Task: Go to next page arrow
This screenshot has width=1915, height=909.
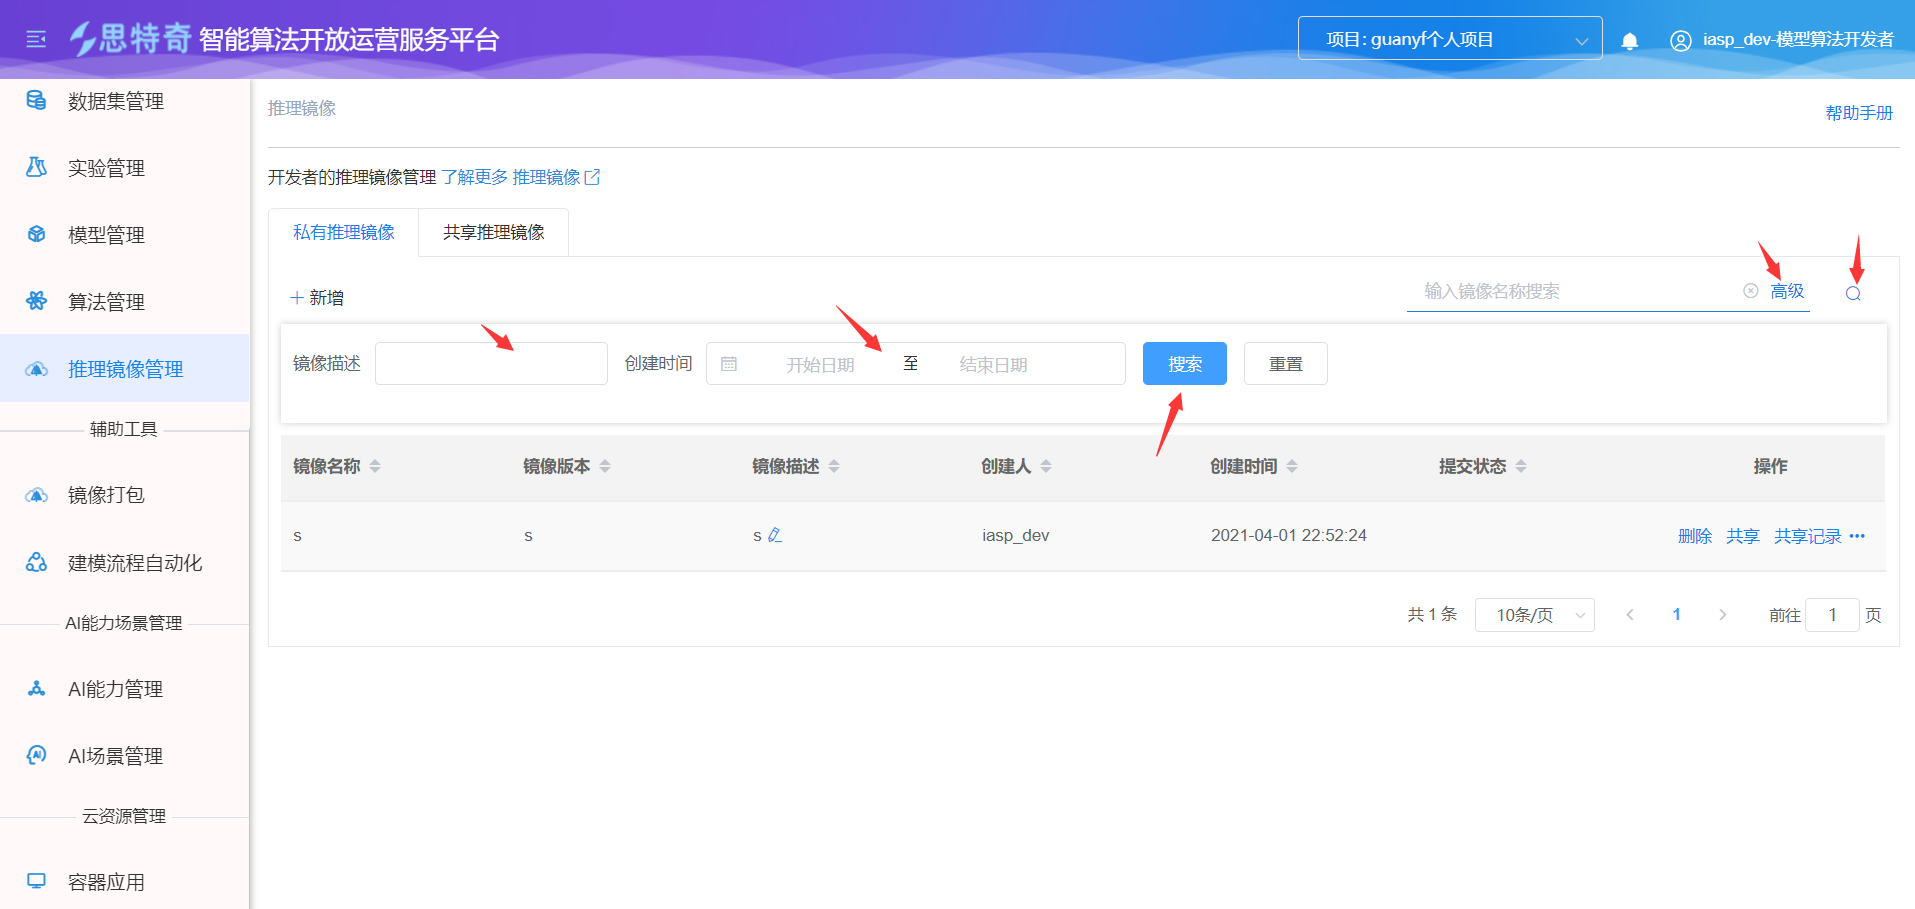Action: (x=1722, y=615)
